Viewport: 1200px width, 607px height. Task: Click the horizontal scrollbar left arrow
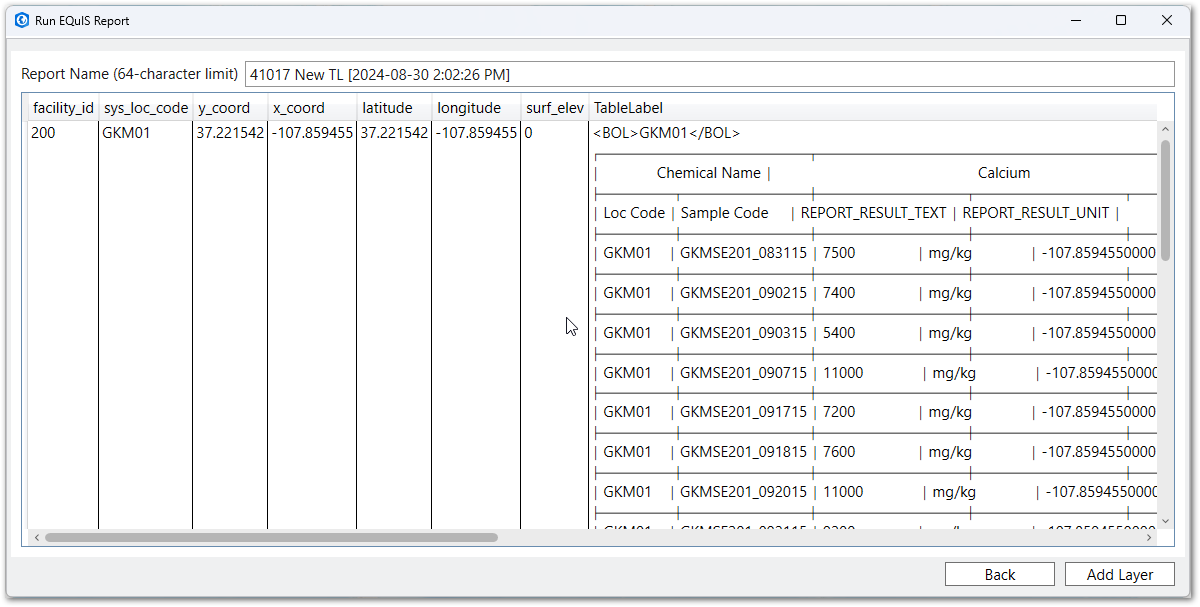[36, 538]
